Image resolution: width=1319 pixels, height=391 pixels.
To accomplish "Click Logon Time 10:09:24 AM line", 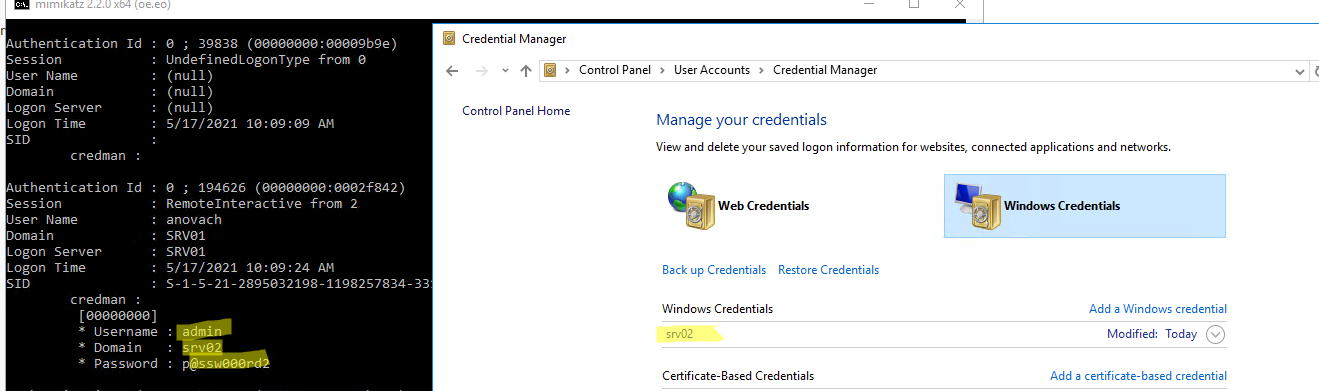I will pyautogui.click(x=170, y=268).
